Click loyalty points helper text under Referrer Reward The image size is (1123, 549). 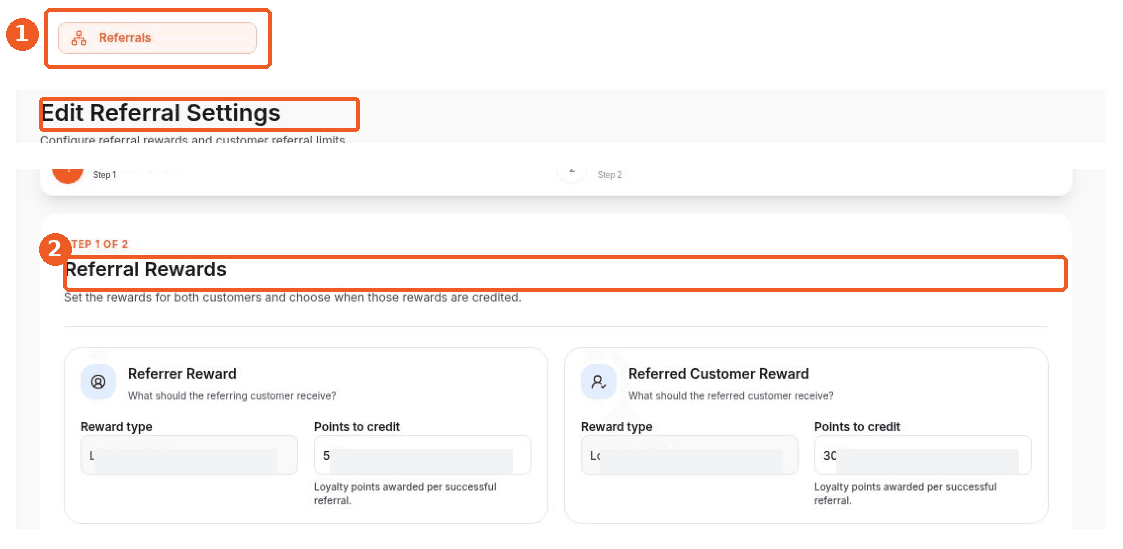[405, 493]
